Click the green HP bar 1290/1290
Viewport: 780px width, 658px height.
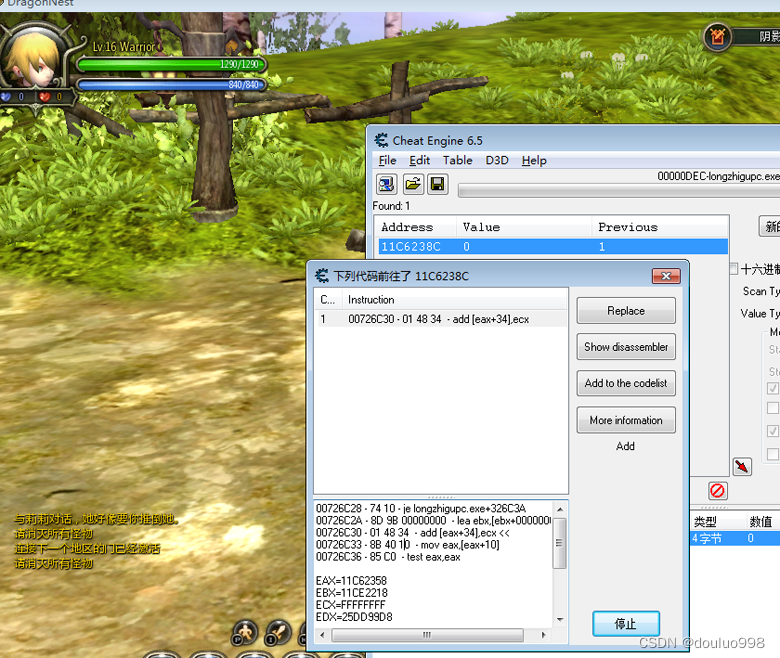[x=172, y=64]
